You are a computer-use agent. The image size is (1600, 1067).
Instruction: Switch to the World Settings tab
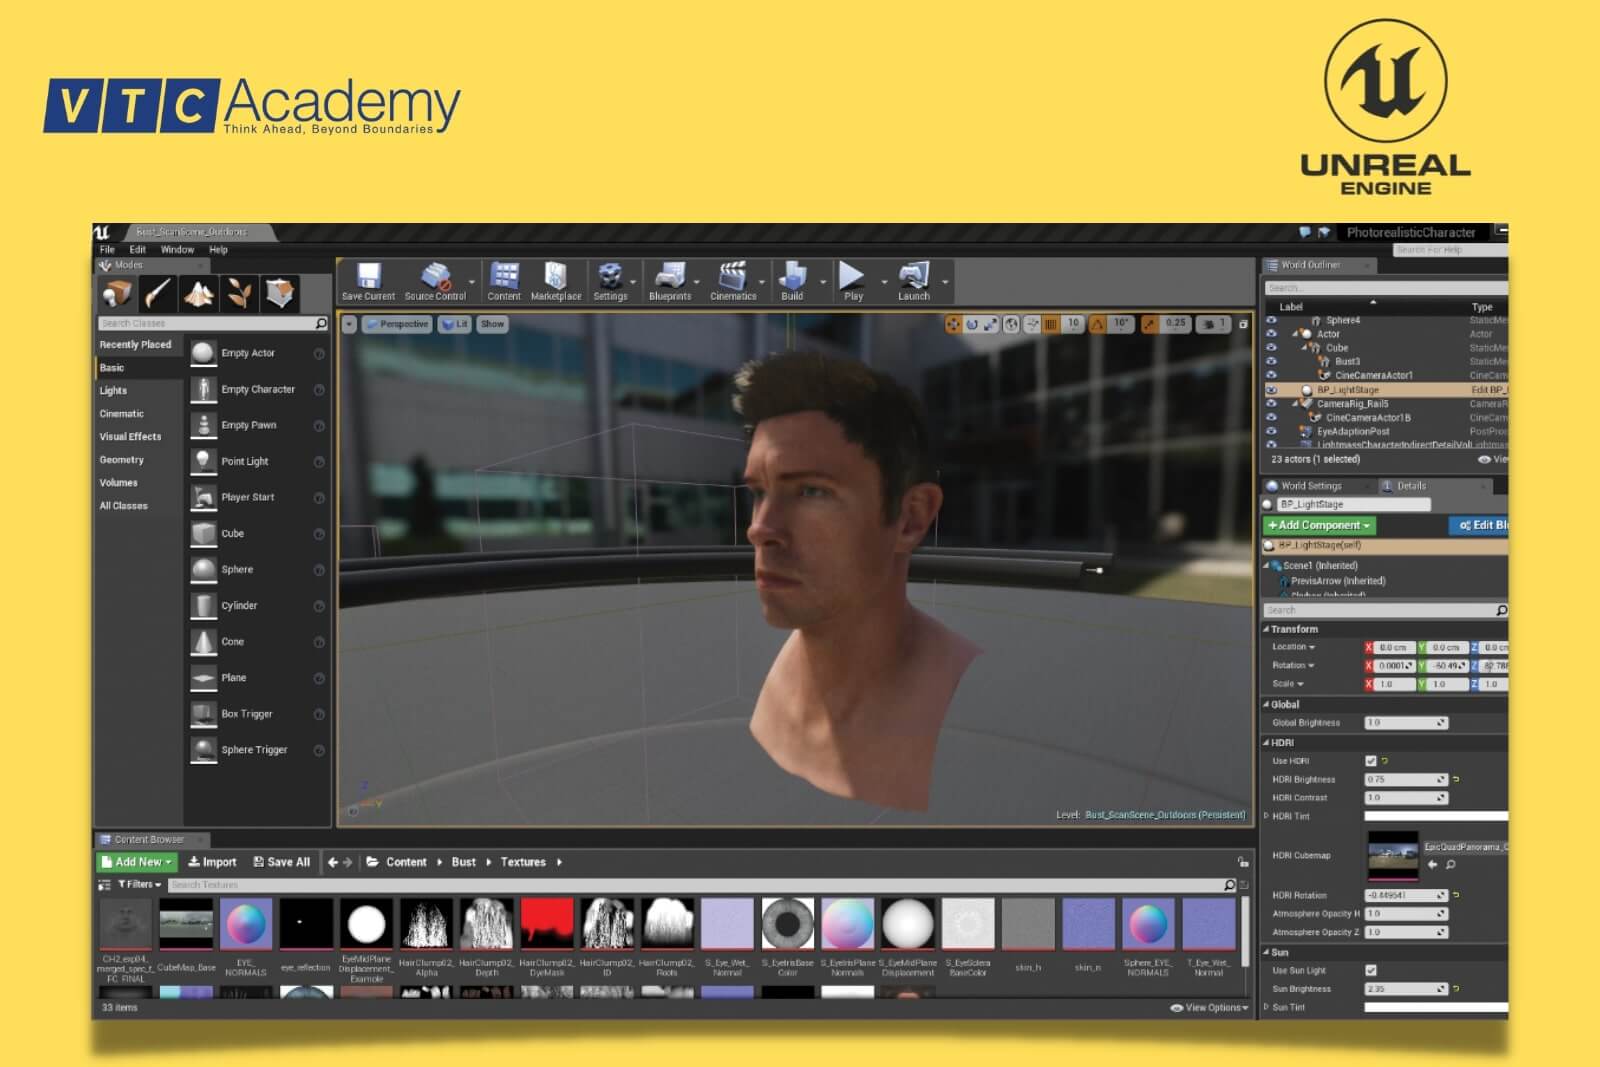coord(1310,486)
